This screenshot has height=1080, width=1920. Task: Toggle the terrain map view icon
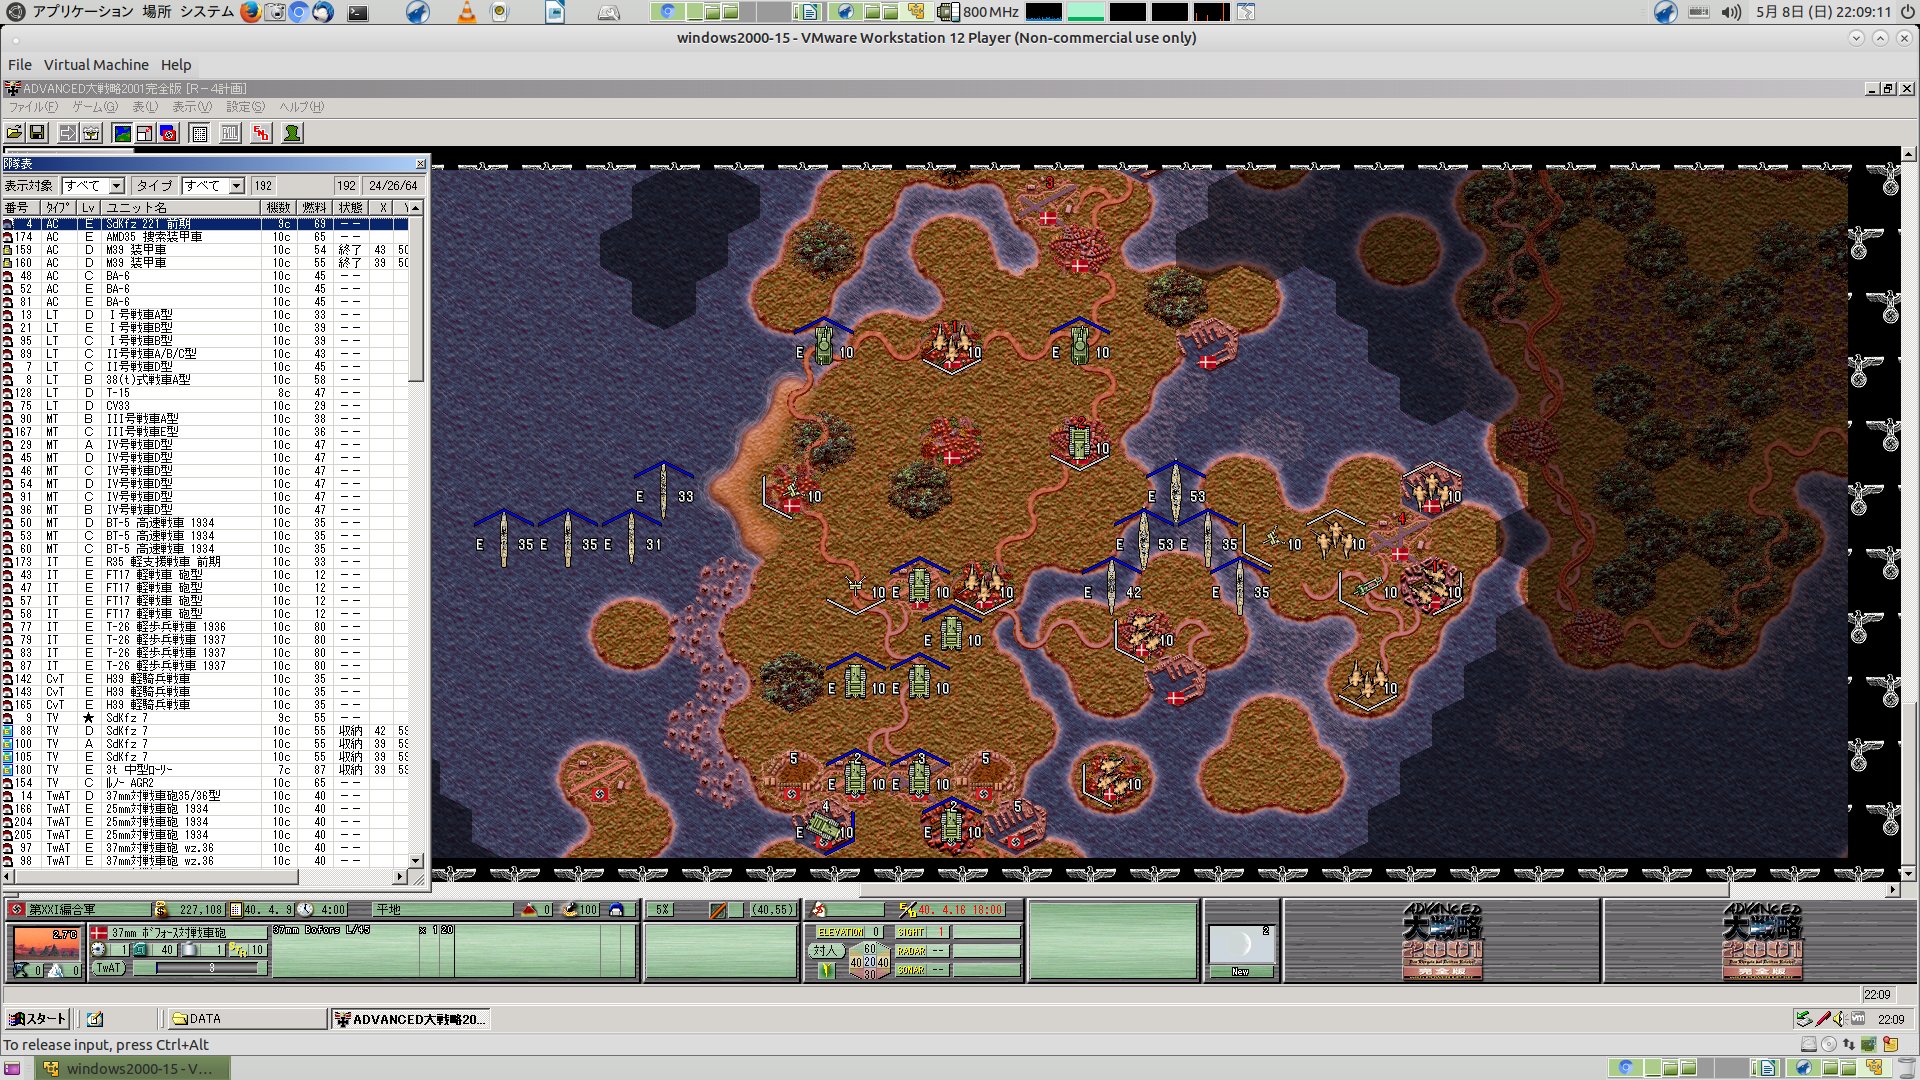pos(122,133)
